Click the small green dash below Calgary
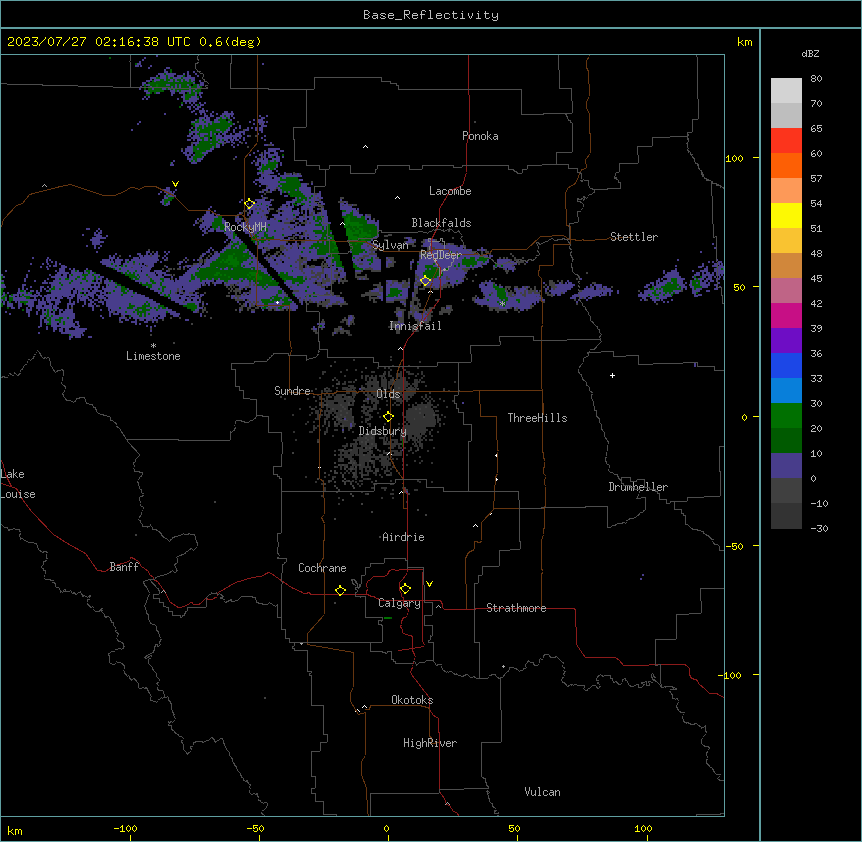Viewport: 862px width, 842px height. [388, 618]
